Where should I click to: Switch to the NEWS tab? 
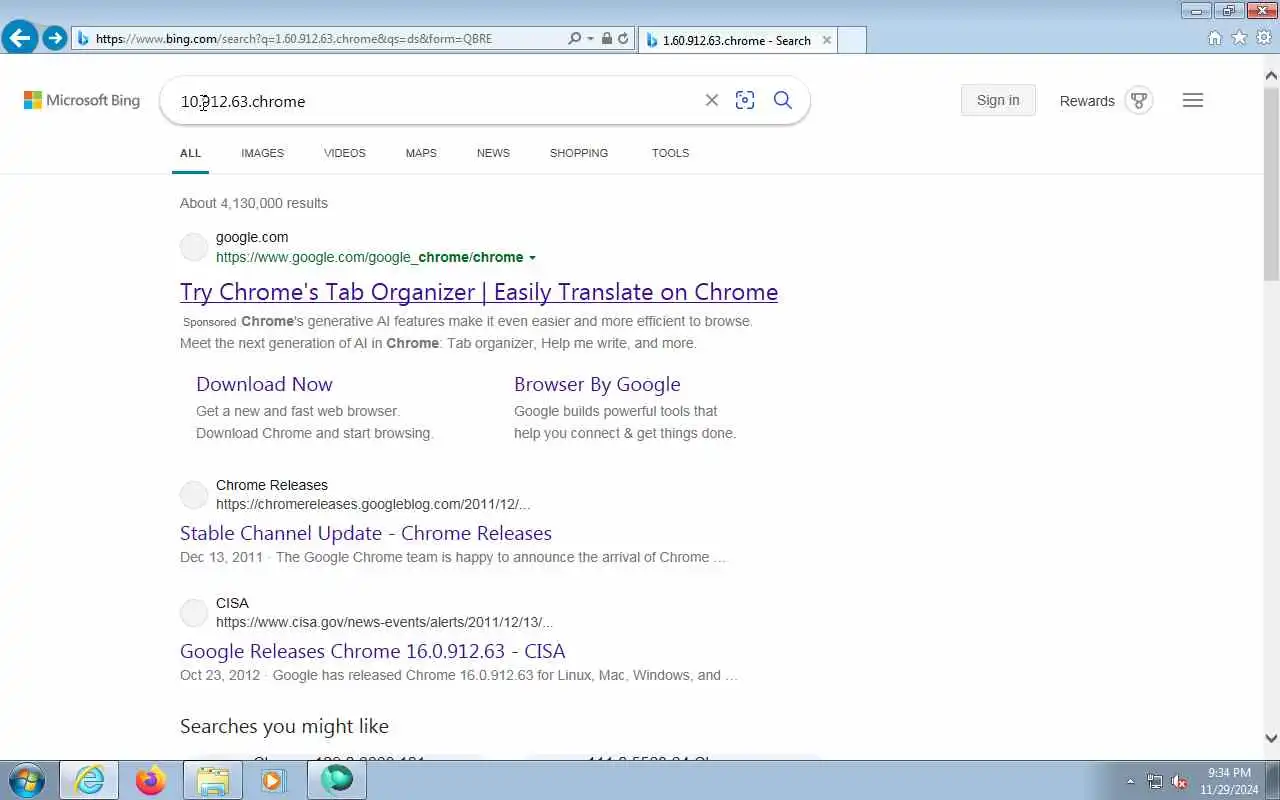tap(493, 153)
